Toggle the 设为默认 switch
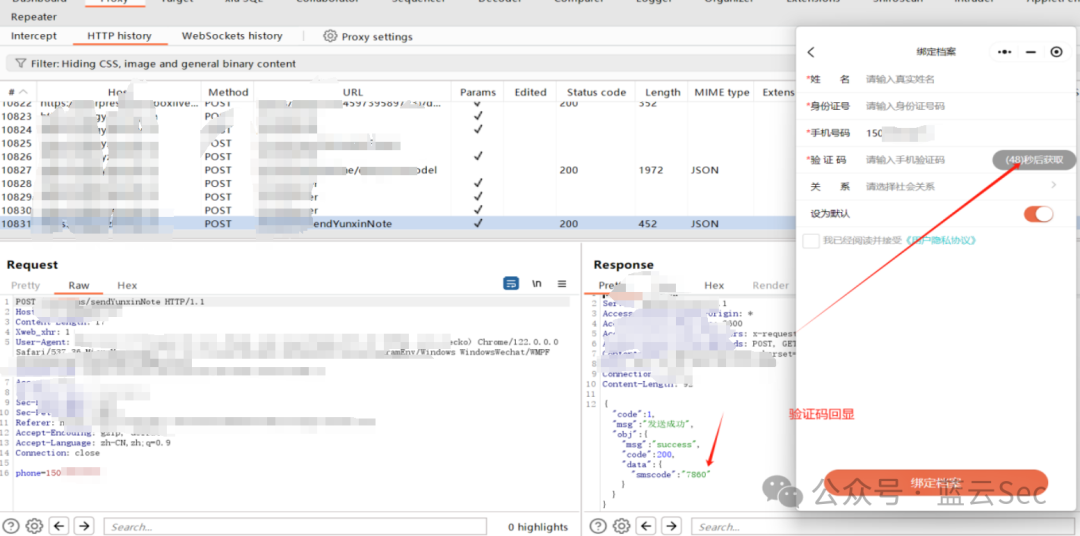The height and width of the screenshot is (536, 1080). [1039, 214]
